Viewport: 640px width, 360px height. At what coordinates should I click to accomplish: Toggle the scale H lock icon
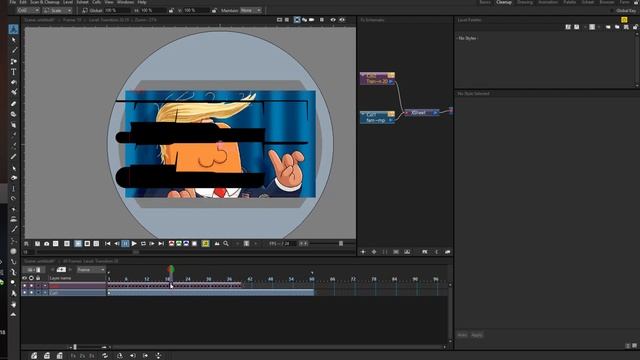pos(171,11)
